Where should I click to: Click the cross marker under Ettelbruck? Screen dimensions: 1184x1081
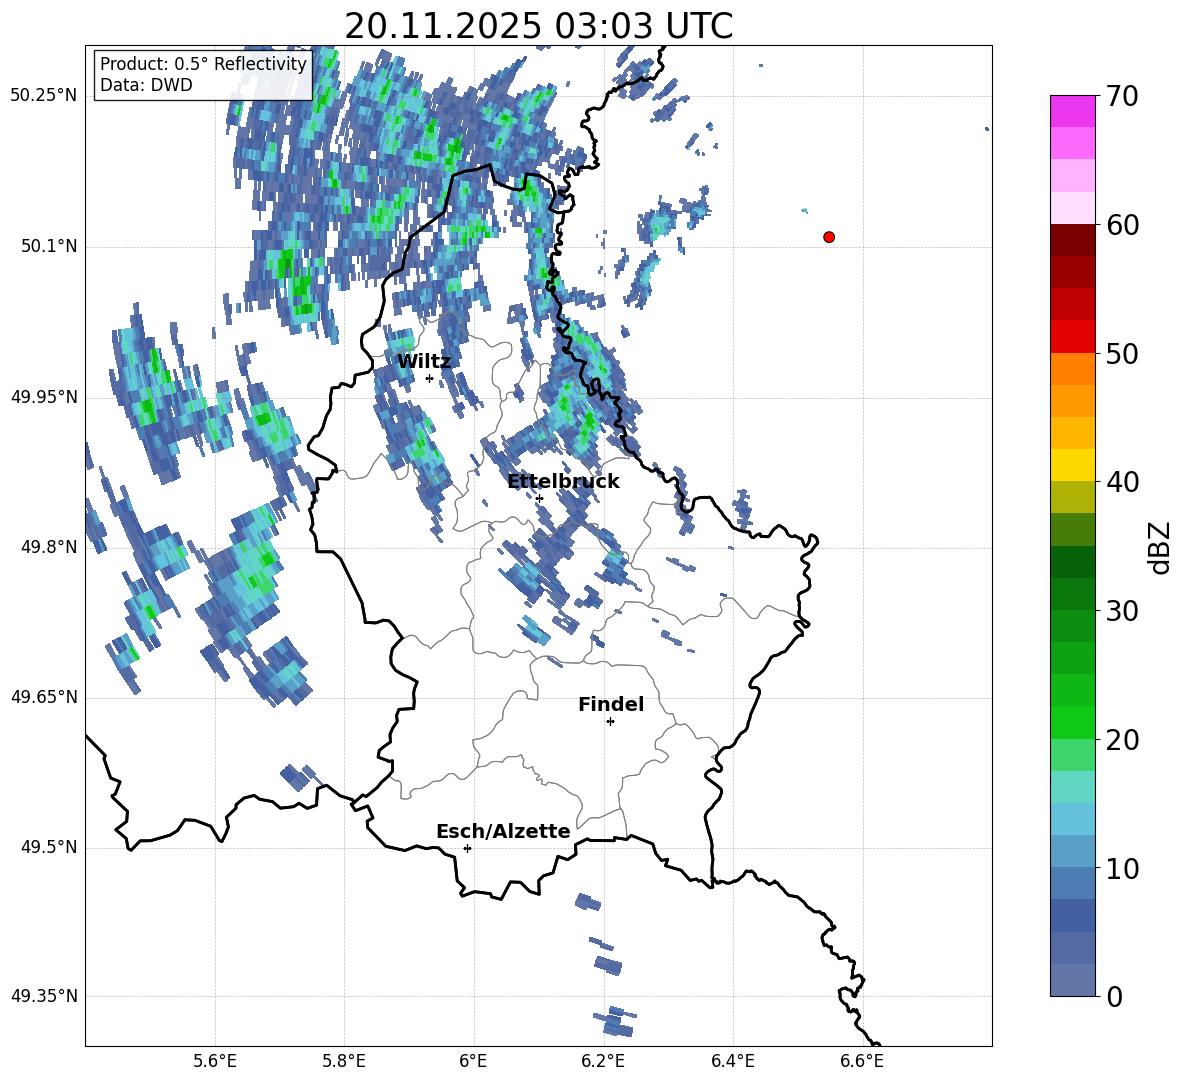pyautogui.click(x=539, y=498)
